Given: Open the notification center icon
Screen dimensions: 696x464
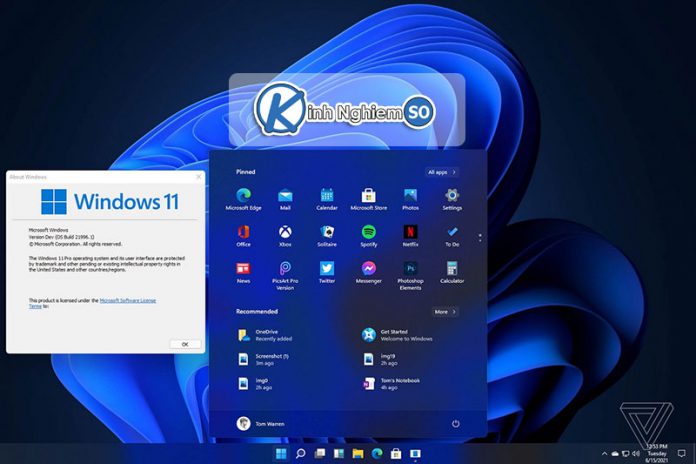Looking at the screenshot, I should 682,453.
